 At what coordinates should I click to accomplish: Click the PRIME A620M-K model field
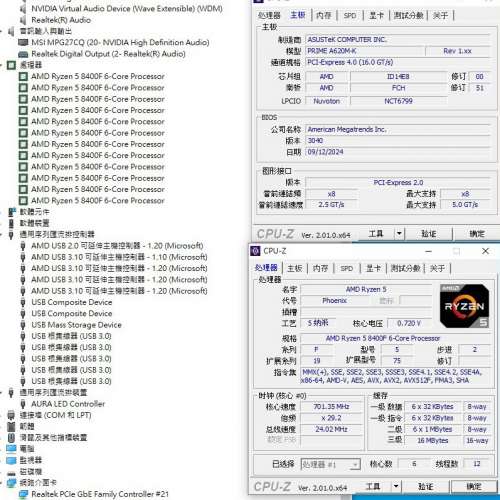coord(365,51)
